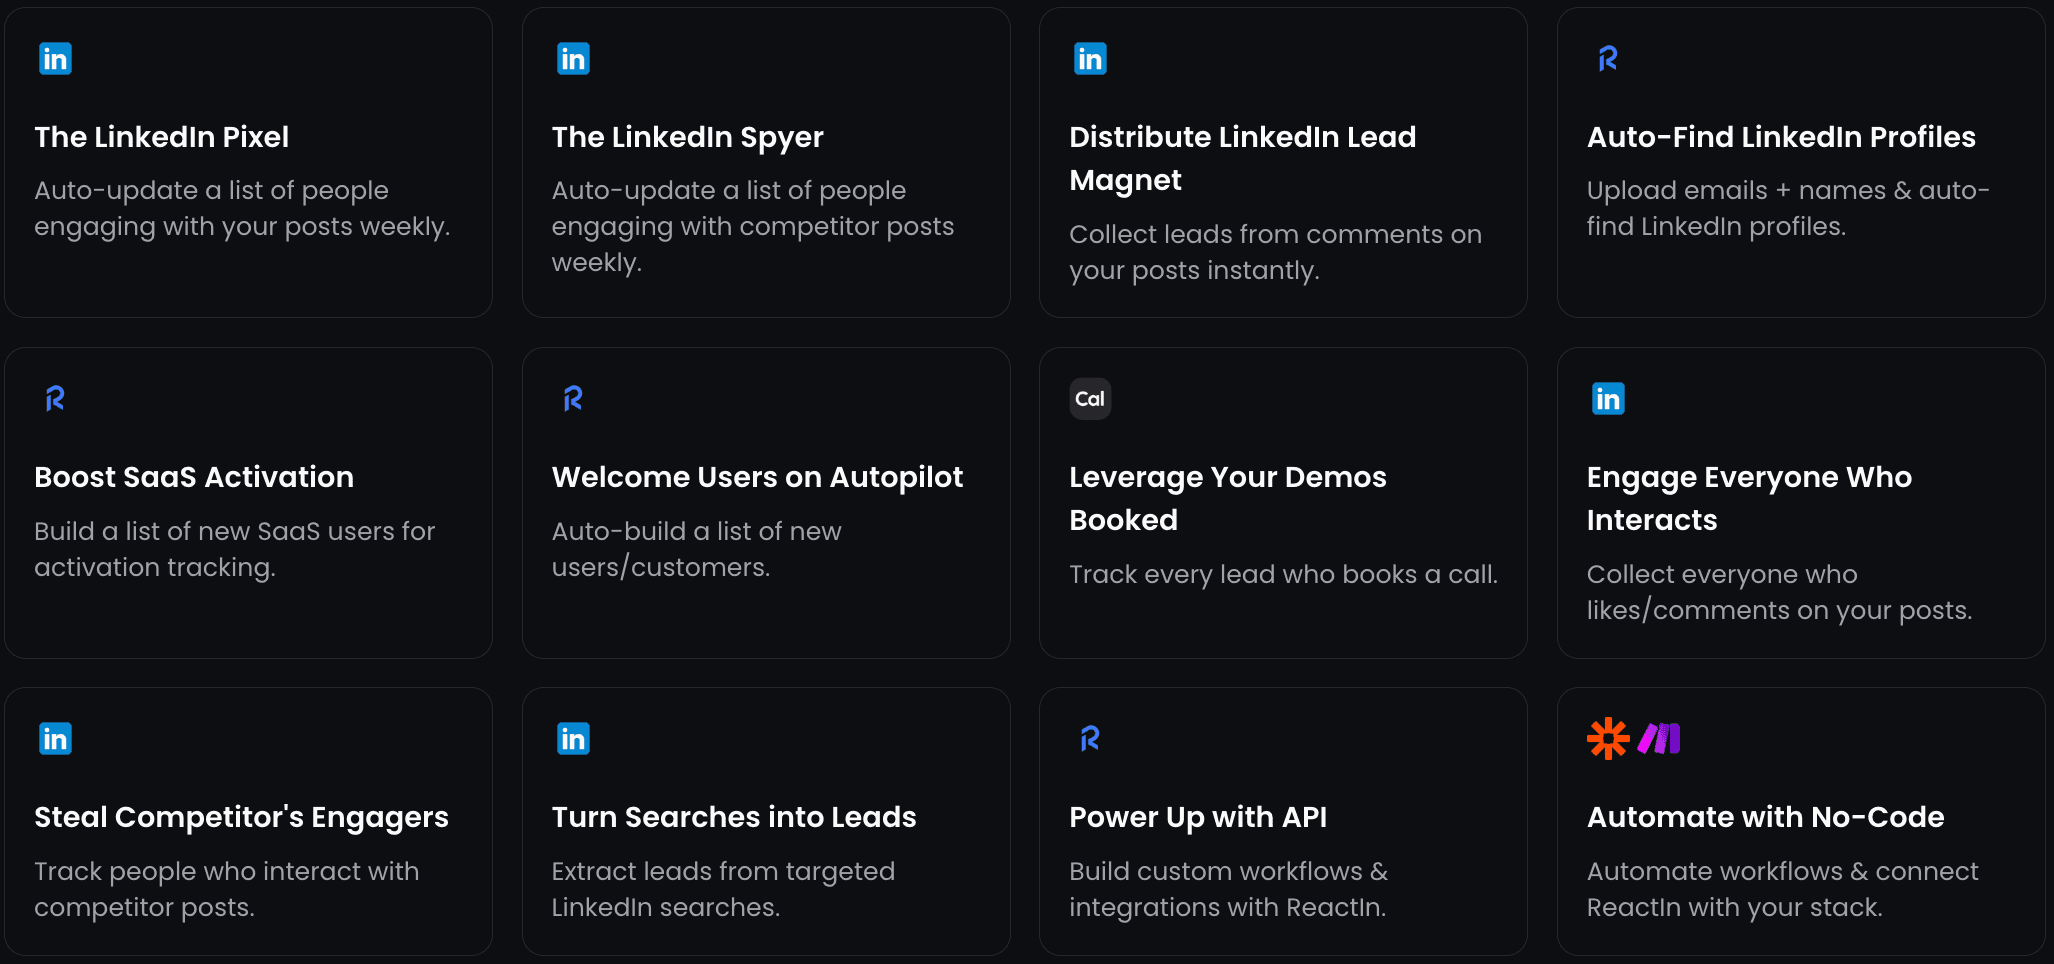This screenshot has height=964, width=2054.
Task: Click text 'likes/comments on your posts.'
Action: click(1779, 611)
